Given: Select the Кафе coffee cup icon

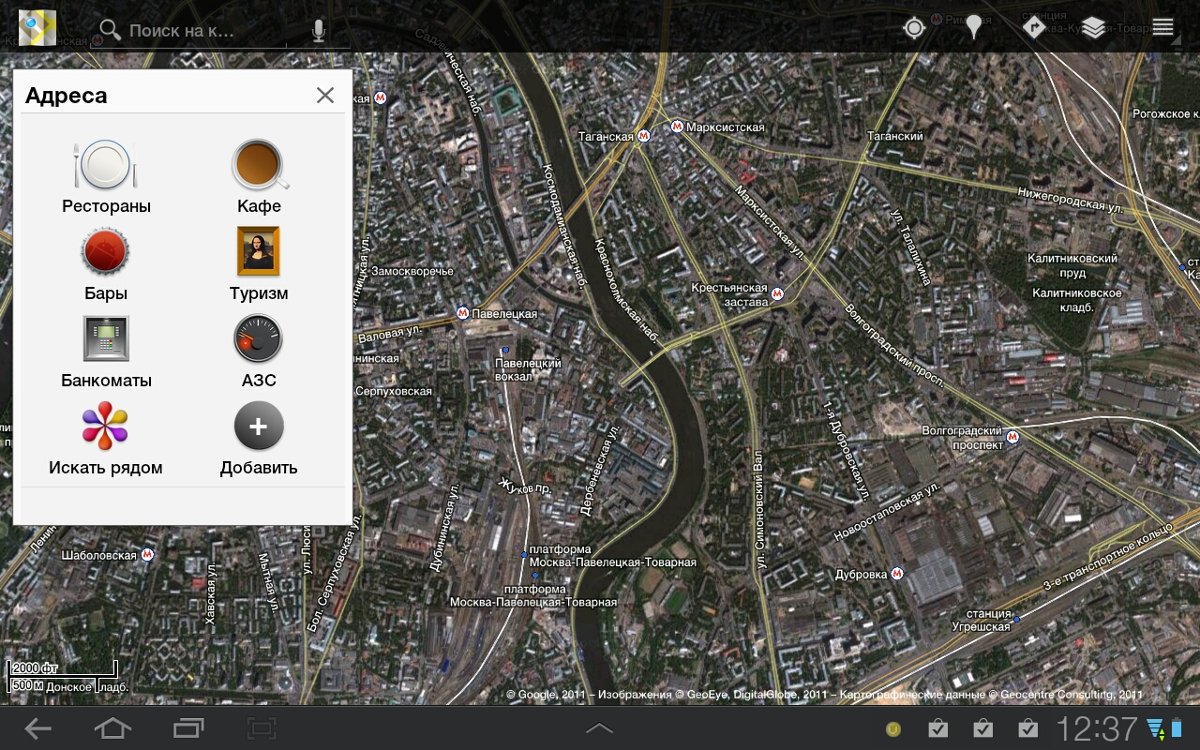Looking at the screenshot, I should [259, 165].
